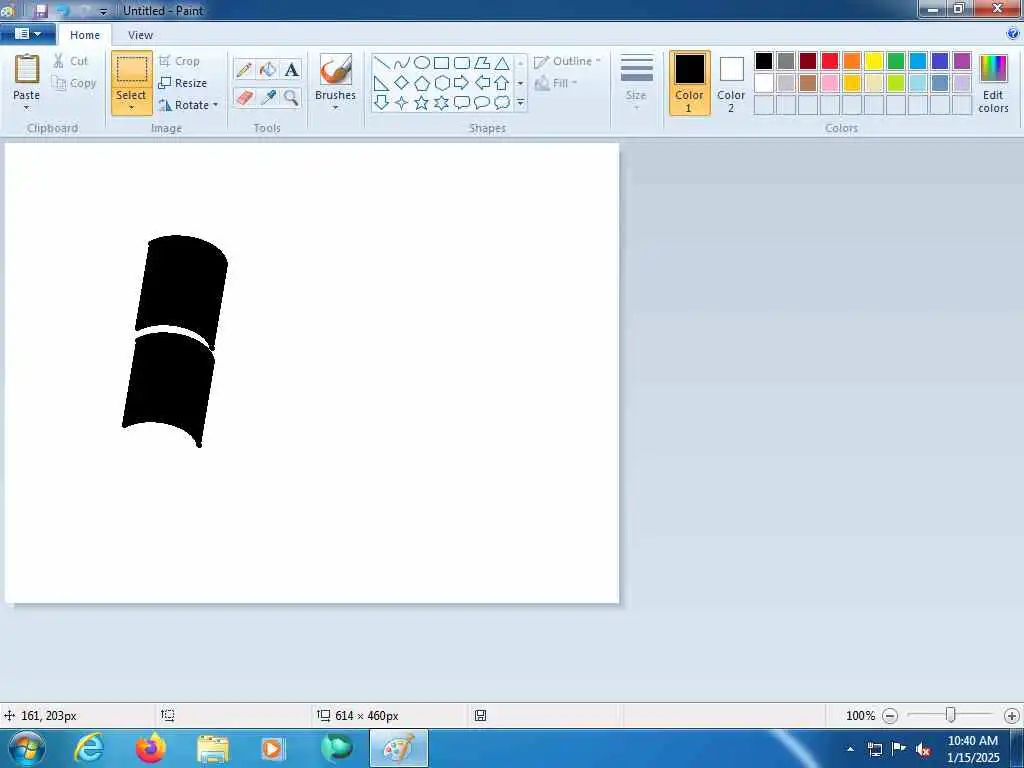The height and width of the screenshot is (768, 1024).
Task: Open the Paint Help icon
Action: [x=1013, y=34]
